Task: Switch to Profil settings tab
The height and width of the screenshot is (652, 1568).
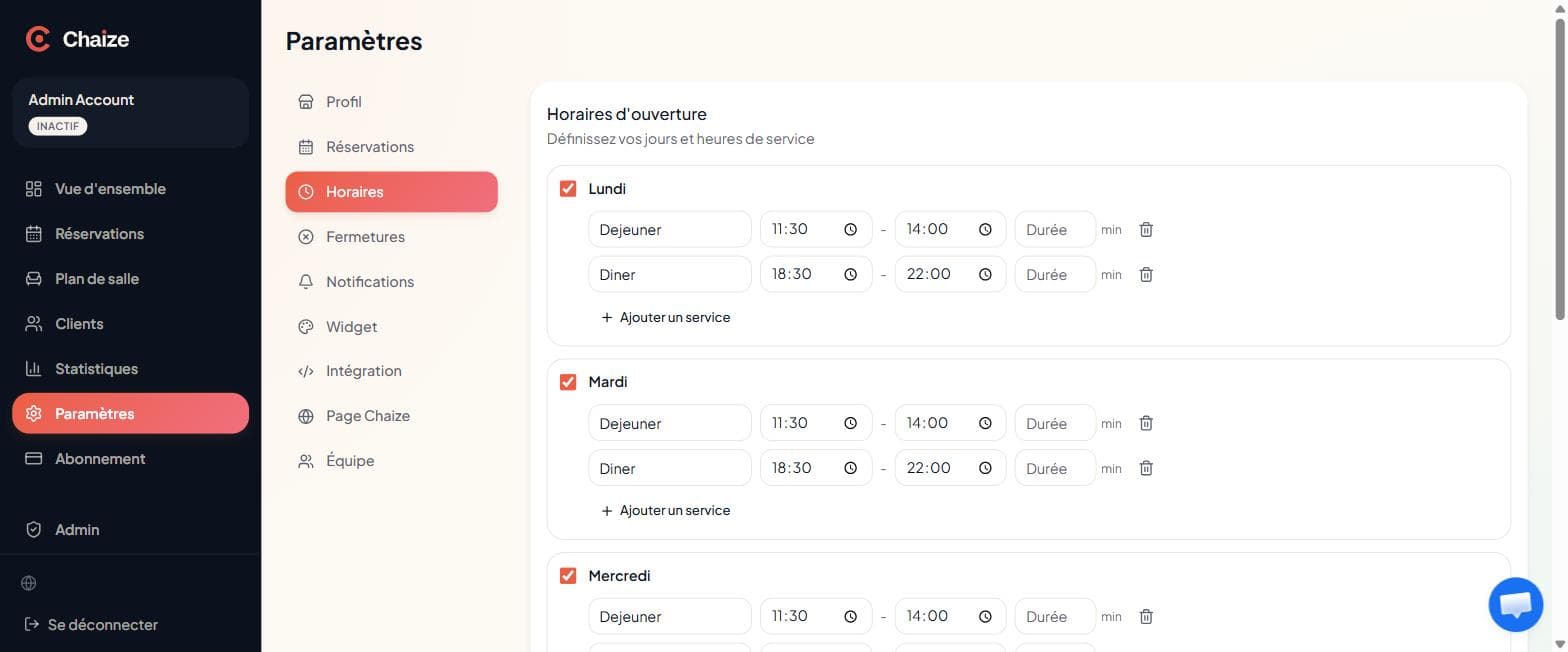Action: [391, 102]
